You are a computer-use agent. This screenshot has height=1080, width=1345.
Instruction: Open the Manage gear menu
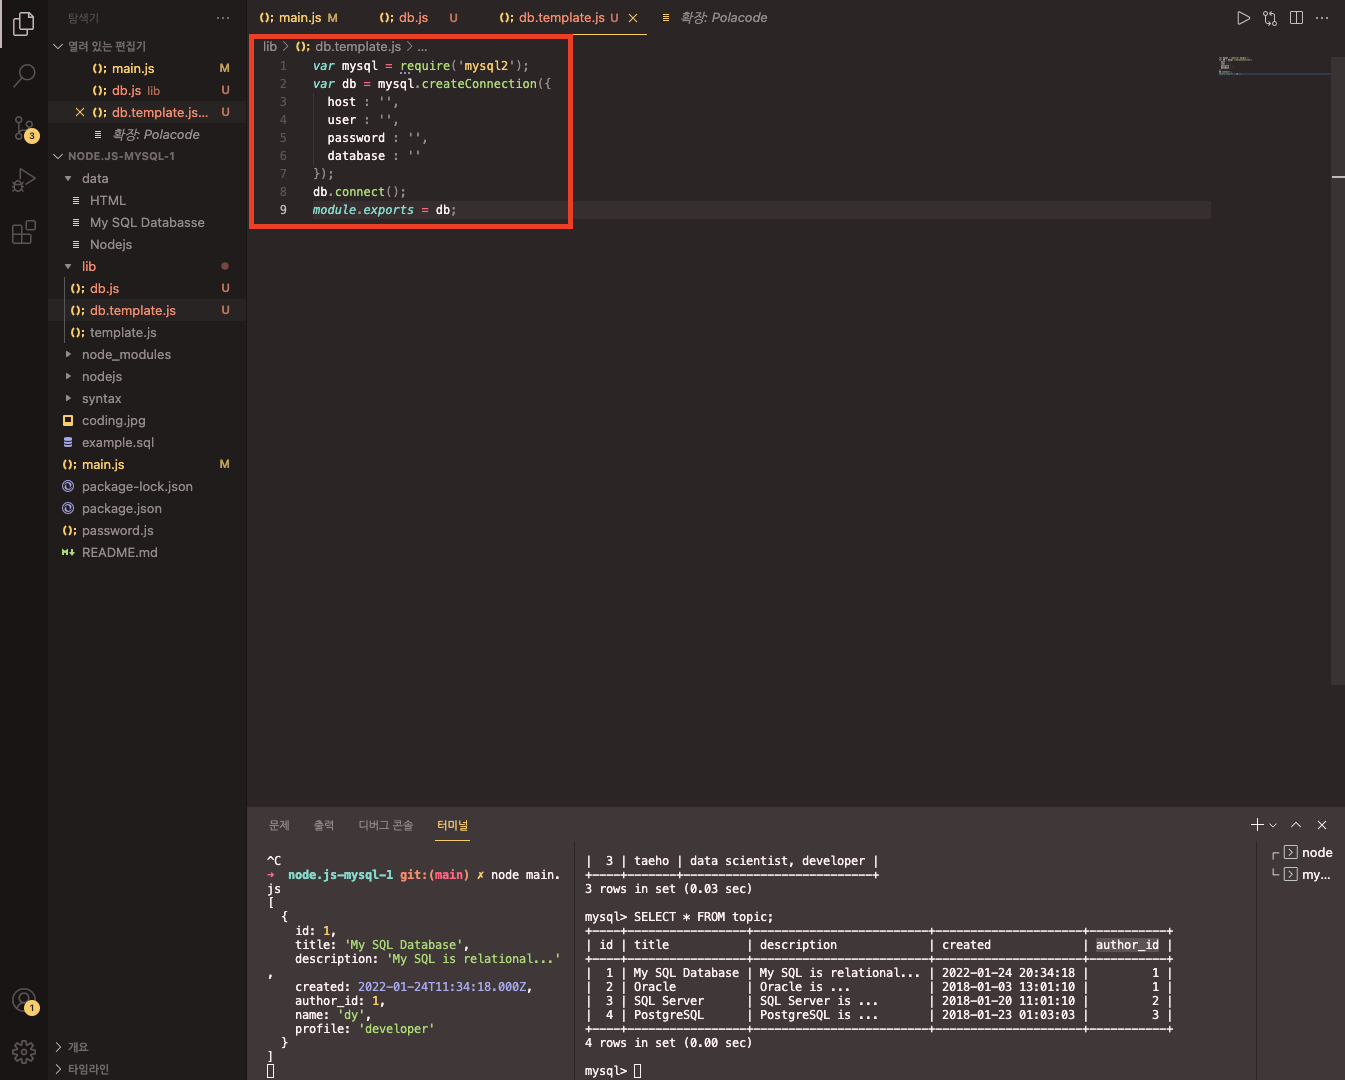click(x=24, y=1052)
